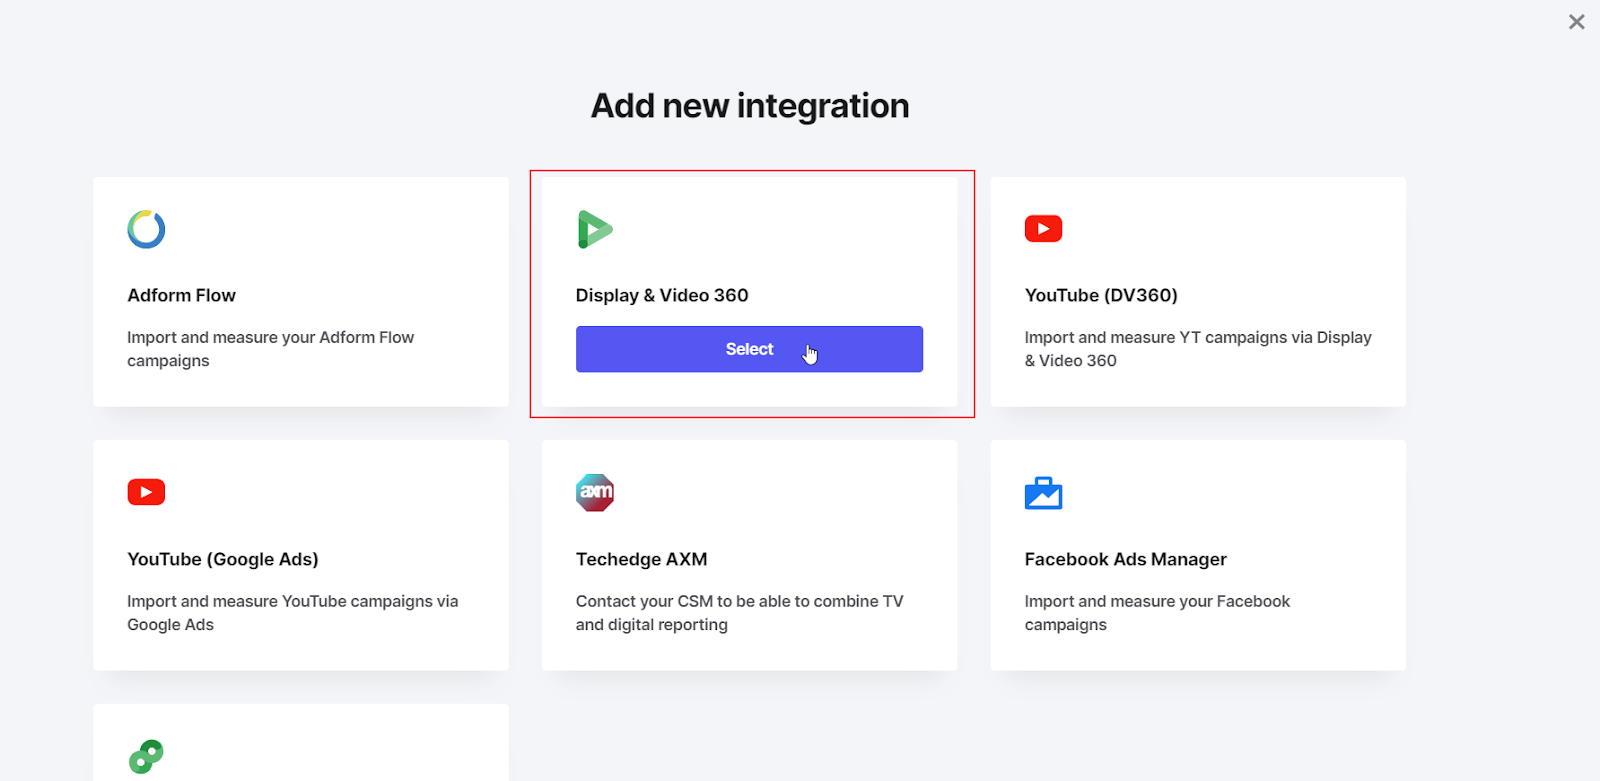This screenshot has width=1600, height=781.
Task: Pick the YouTube (Google Ads) card title
Action: [x=223, y=559]
